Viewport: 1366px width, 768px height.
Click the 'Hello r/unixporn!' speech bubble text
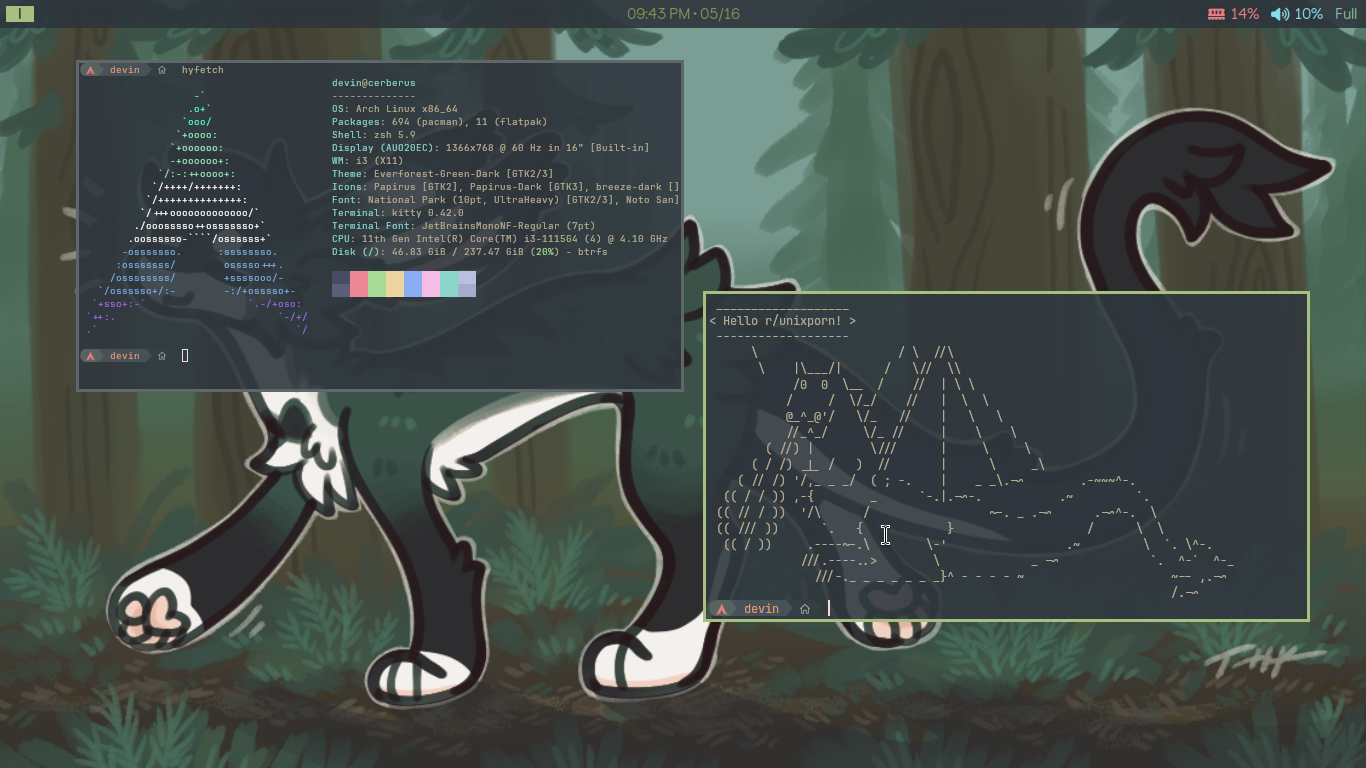click(782, 322)
